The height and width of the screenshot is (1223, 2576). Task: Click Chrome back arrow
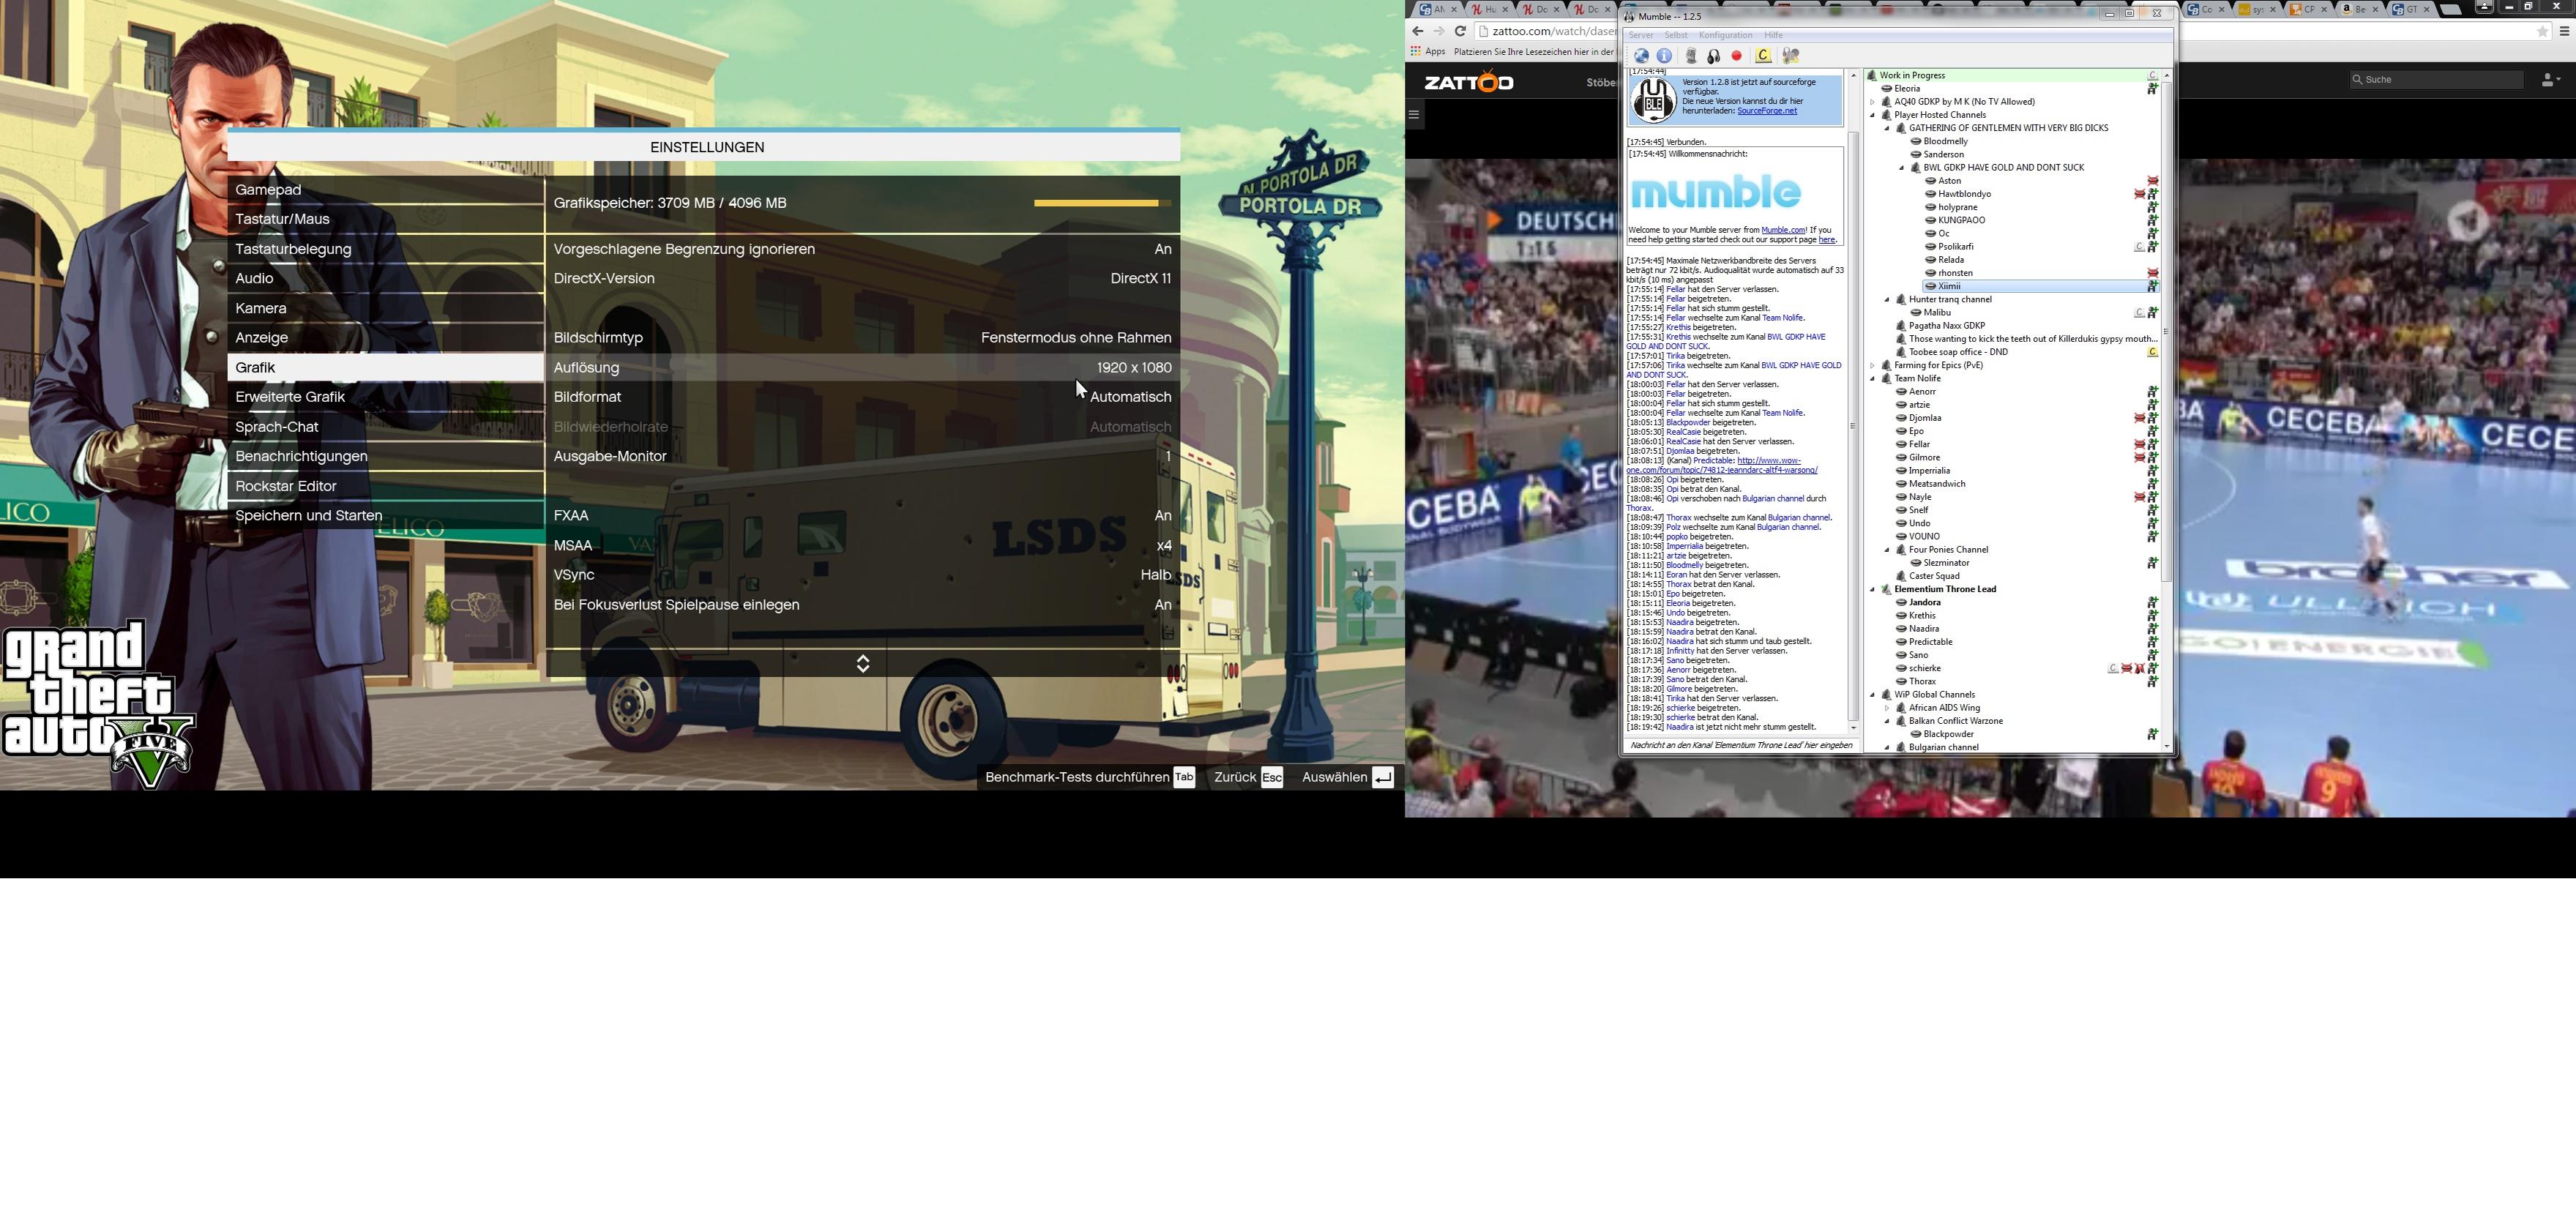pyautogui.click(x=1417, y=31)
